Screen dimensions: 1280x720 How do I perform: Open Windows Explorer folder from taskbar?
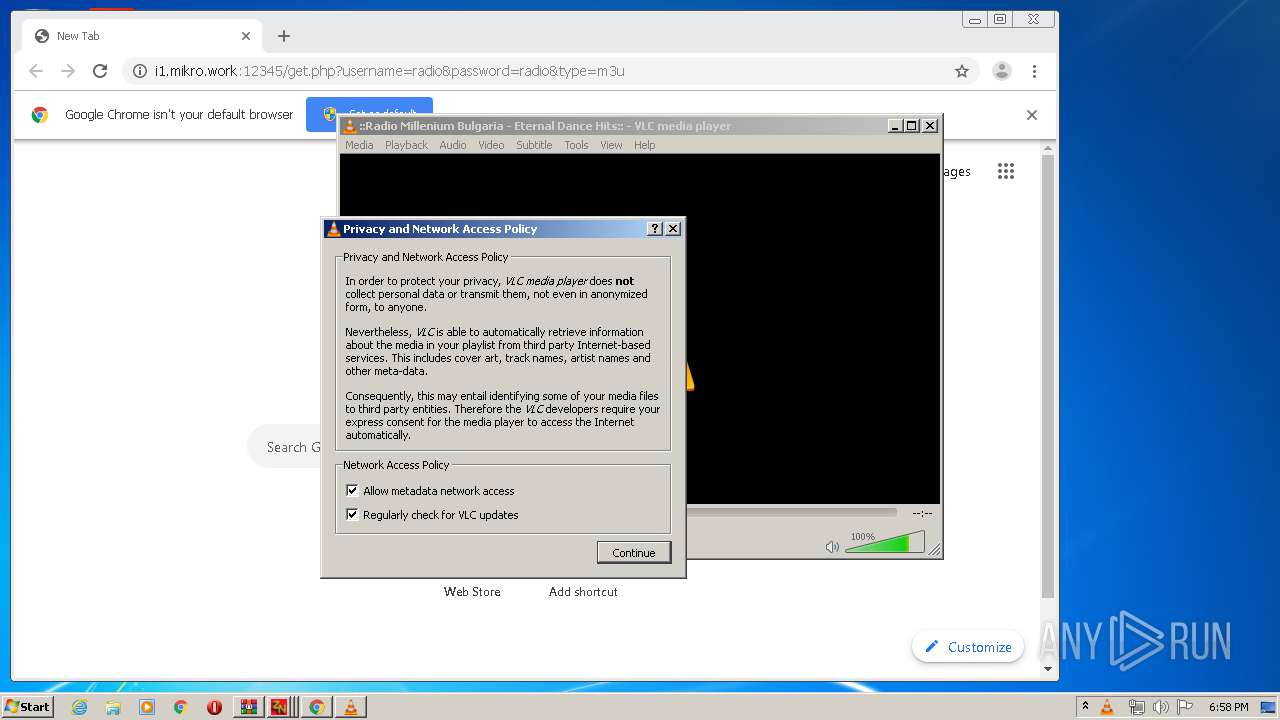coord(113,707)
